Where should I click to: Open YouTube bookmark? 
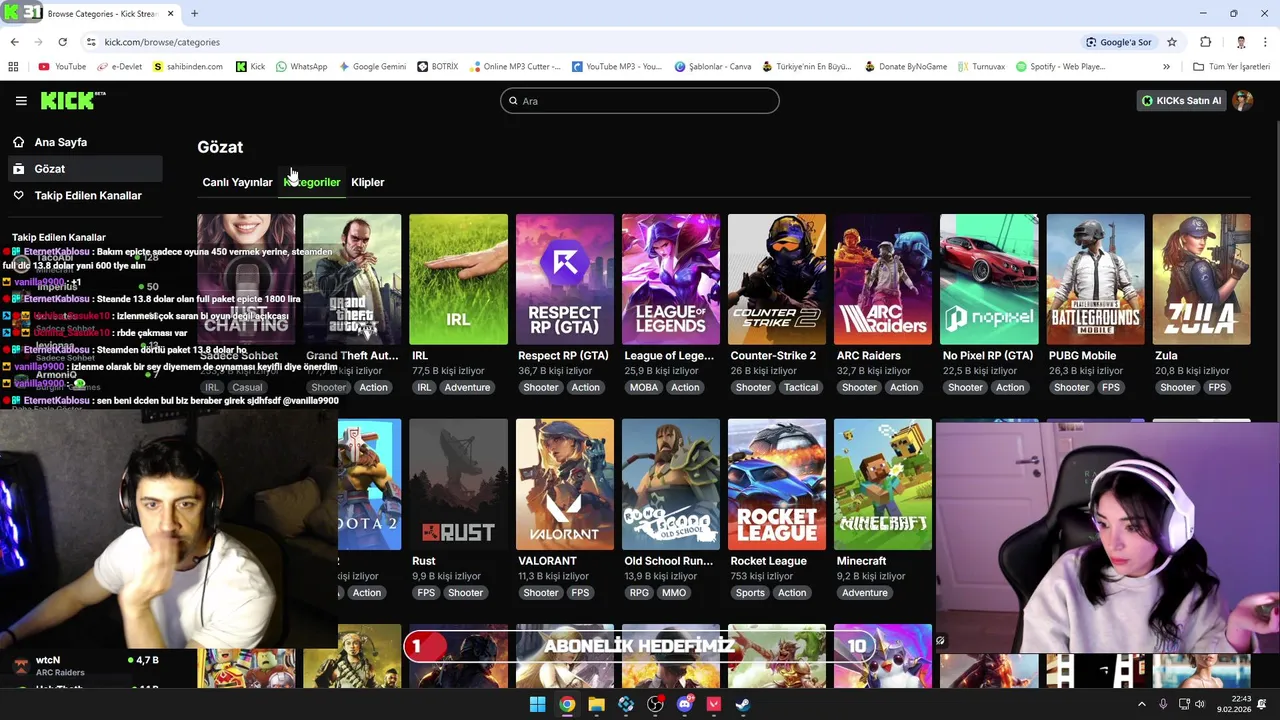pos(62,67)
